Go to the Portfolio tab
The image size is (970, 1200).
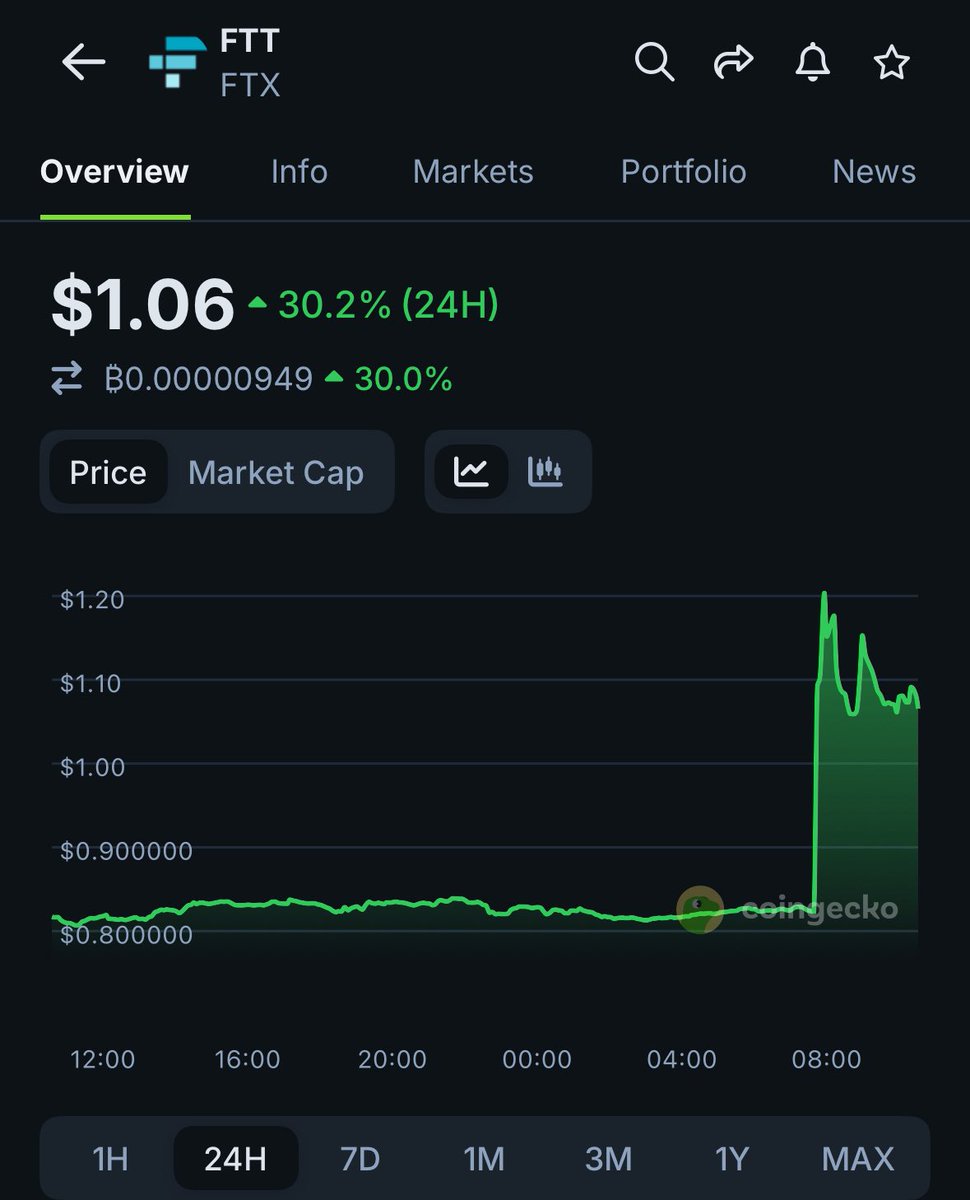tap(683, 172)
